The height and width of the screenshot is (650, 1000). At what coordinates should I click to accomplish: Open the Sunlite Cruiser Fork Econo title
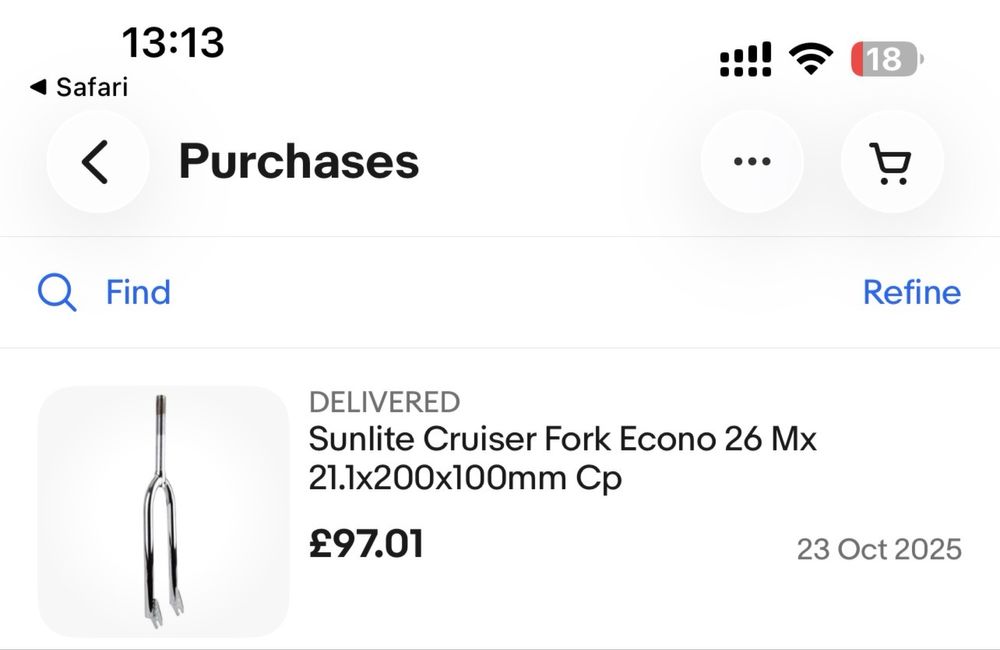pyautogui.click(x=563, y=439)
